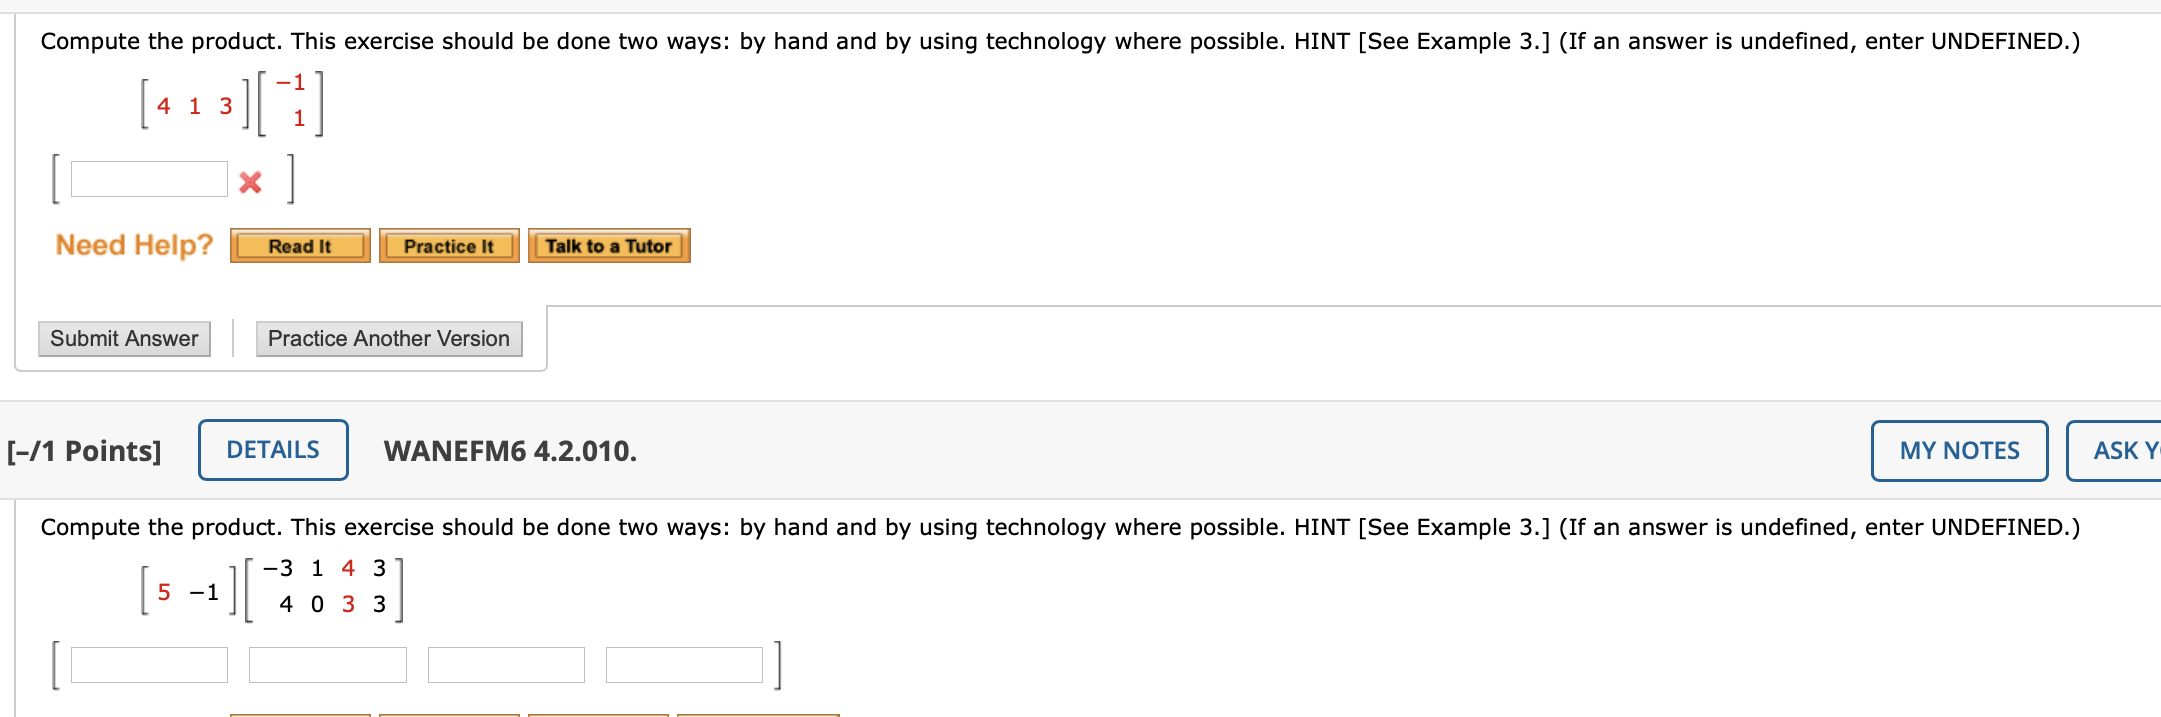Click Submit Answer for the first exercise
Image resolution: width=2161 pixels, height=717 pixels.
coord(124,339)
